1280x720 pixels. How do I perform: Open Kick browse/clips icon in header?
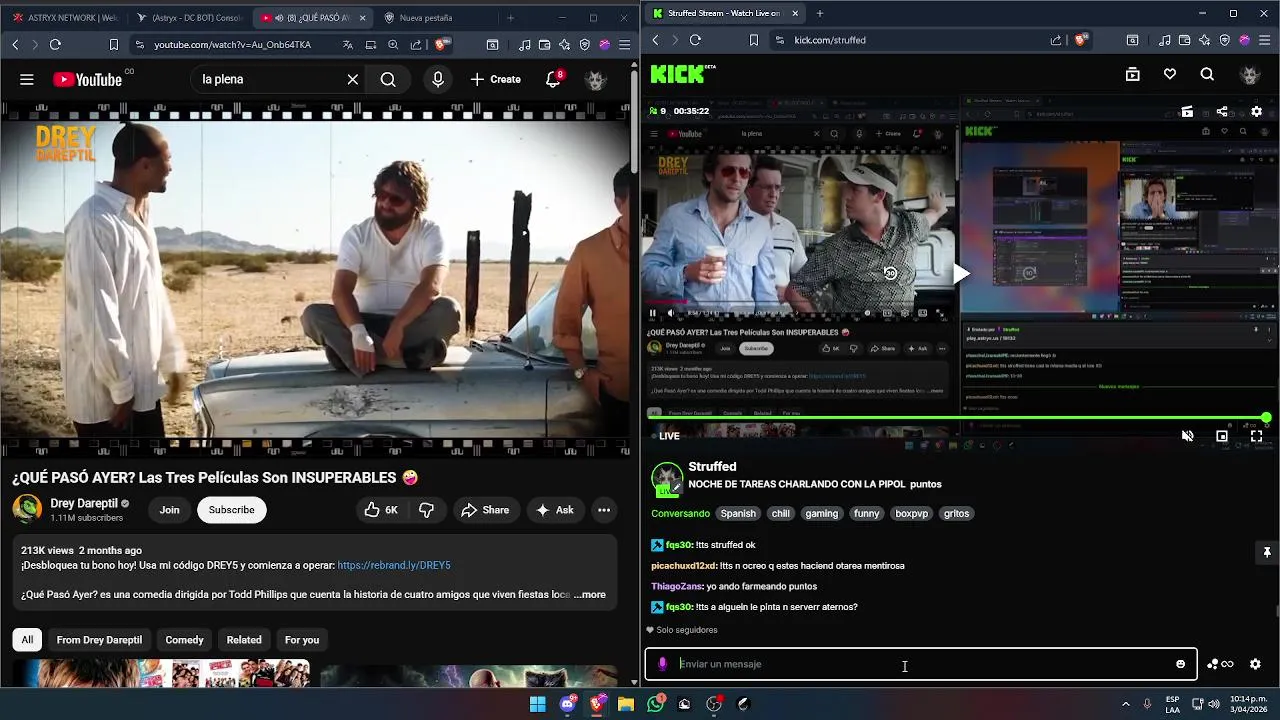[x=1133, y=74]
